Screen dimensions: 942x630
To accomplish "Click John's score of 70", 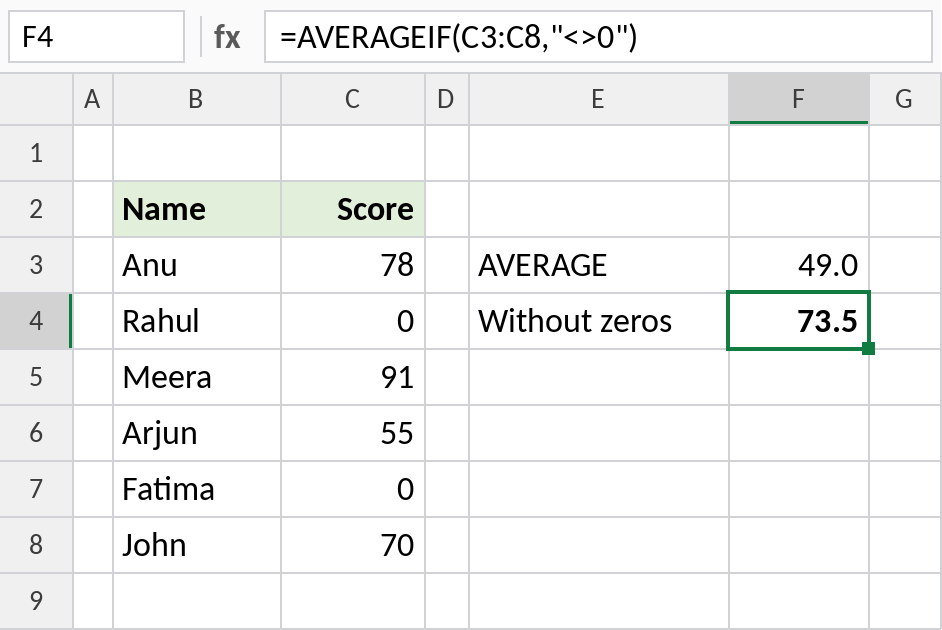I will [353, 544].
